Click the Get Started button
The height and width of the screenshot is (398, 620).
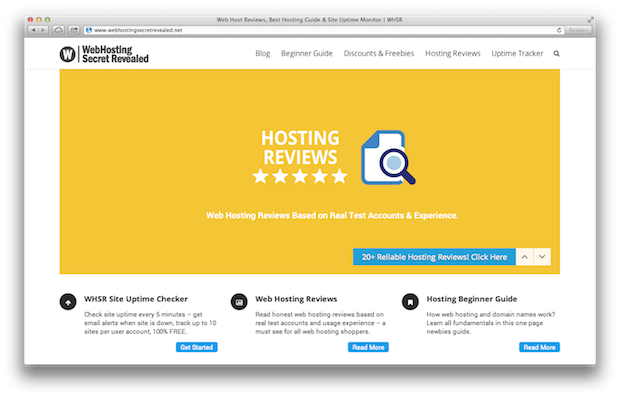tap(197, 347)
